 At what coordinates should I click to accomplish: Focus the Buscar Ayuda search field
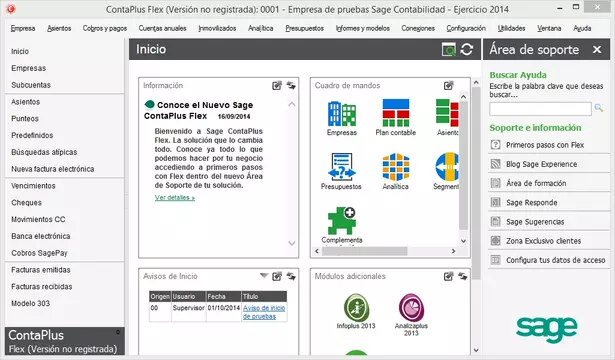[540, 109]
